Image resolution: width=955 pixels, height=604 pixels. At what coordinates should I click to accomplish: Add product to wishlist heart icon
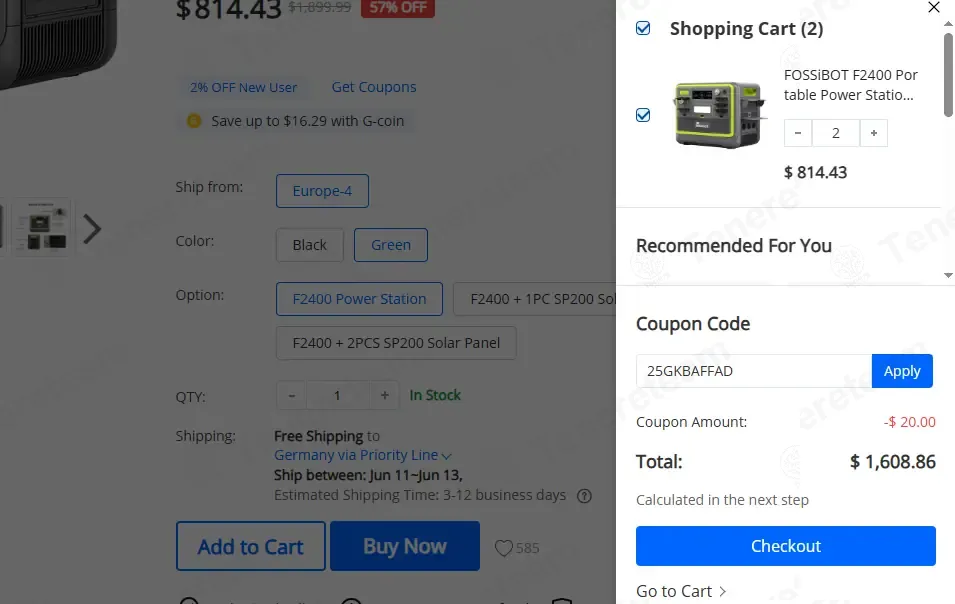(x=503, y=548)
